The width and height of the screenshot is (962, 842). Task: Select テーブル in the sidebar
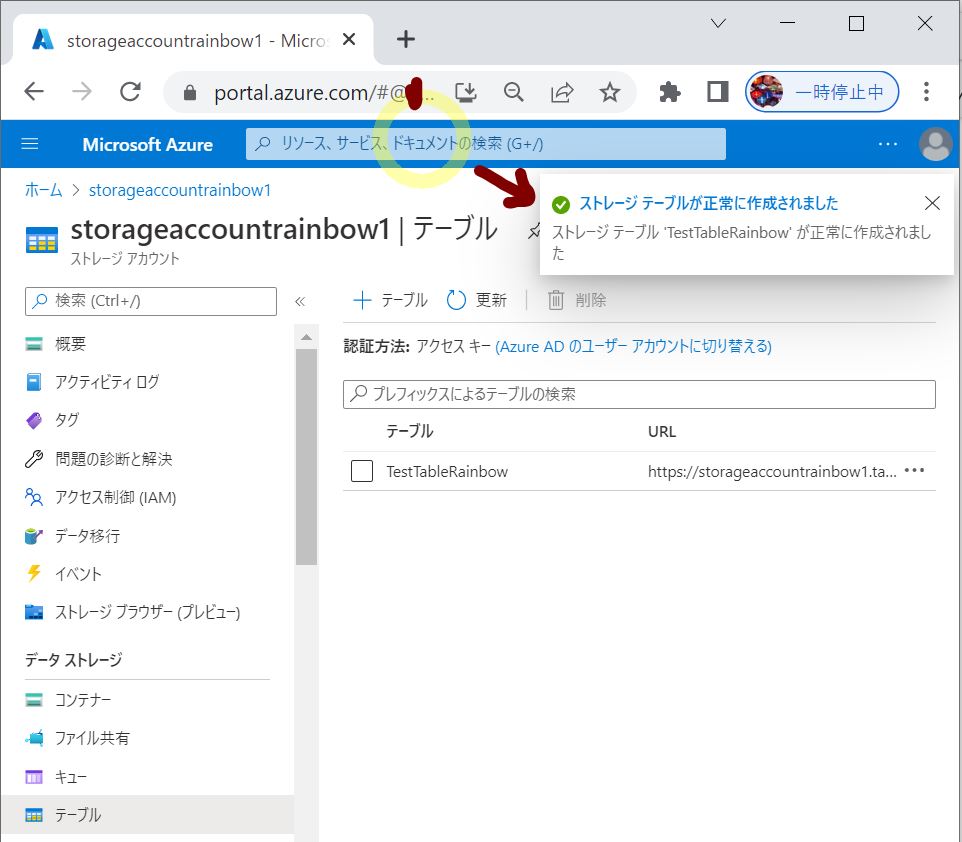[147, 815]
